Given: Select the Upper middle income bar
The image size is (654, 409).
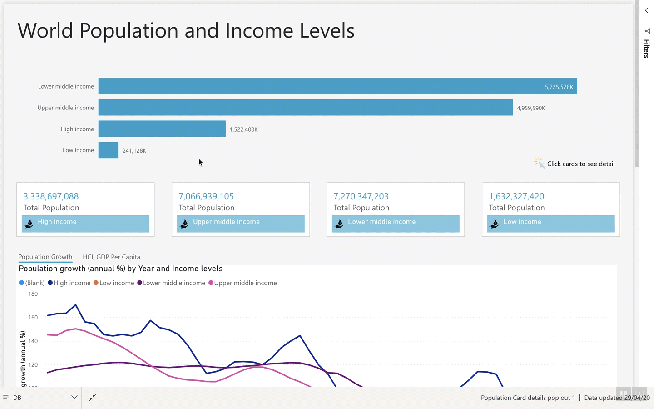Looking at the screenshot, I should (306, 108).
